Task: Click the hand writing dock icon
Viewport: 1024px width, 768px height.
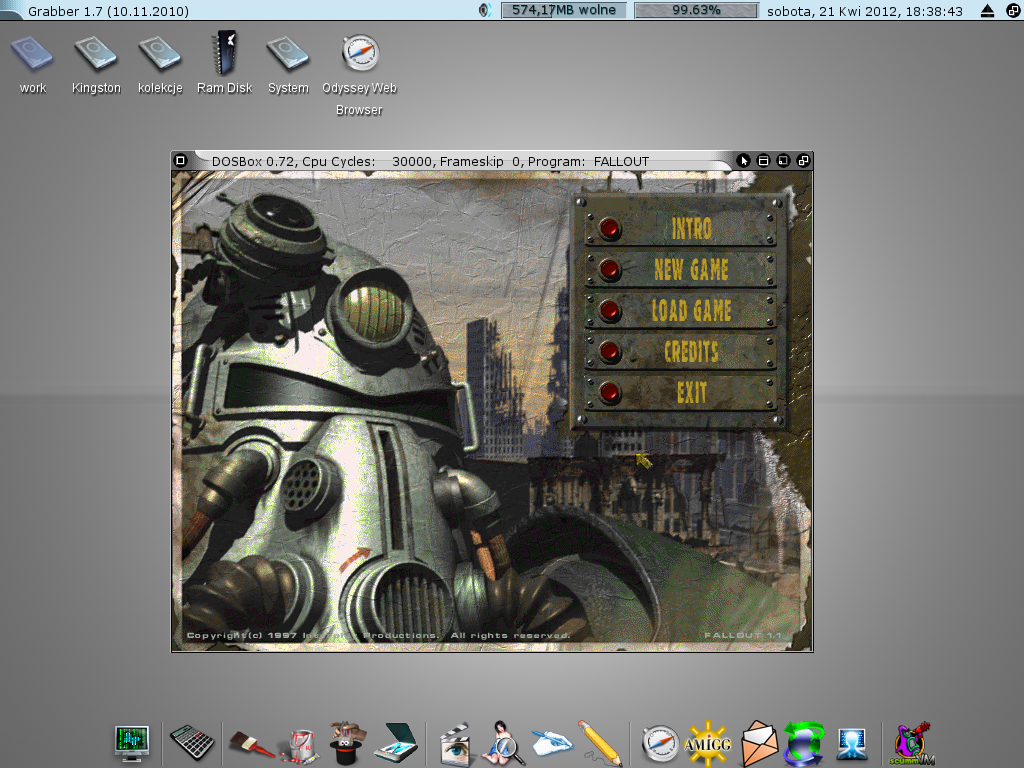Action: click(x=551, y=742)
